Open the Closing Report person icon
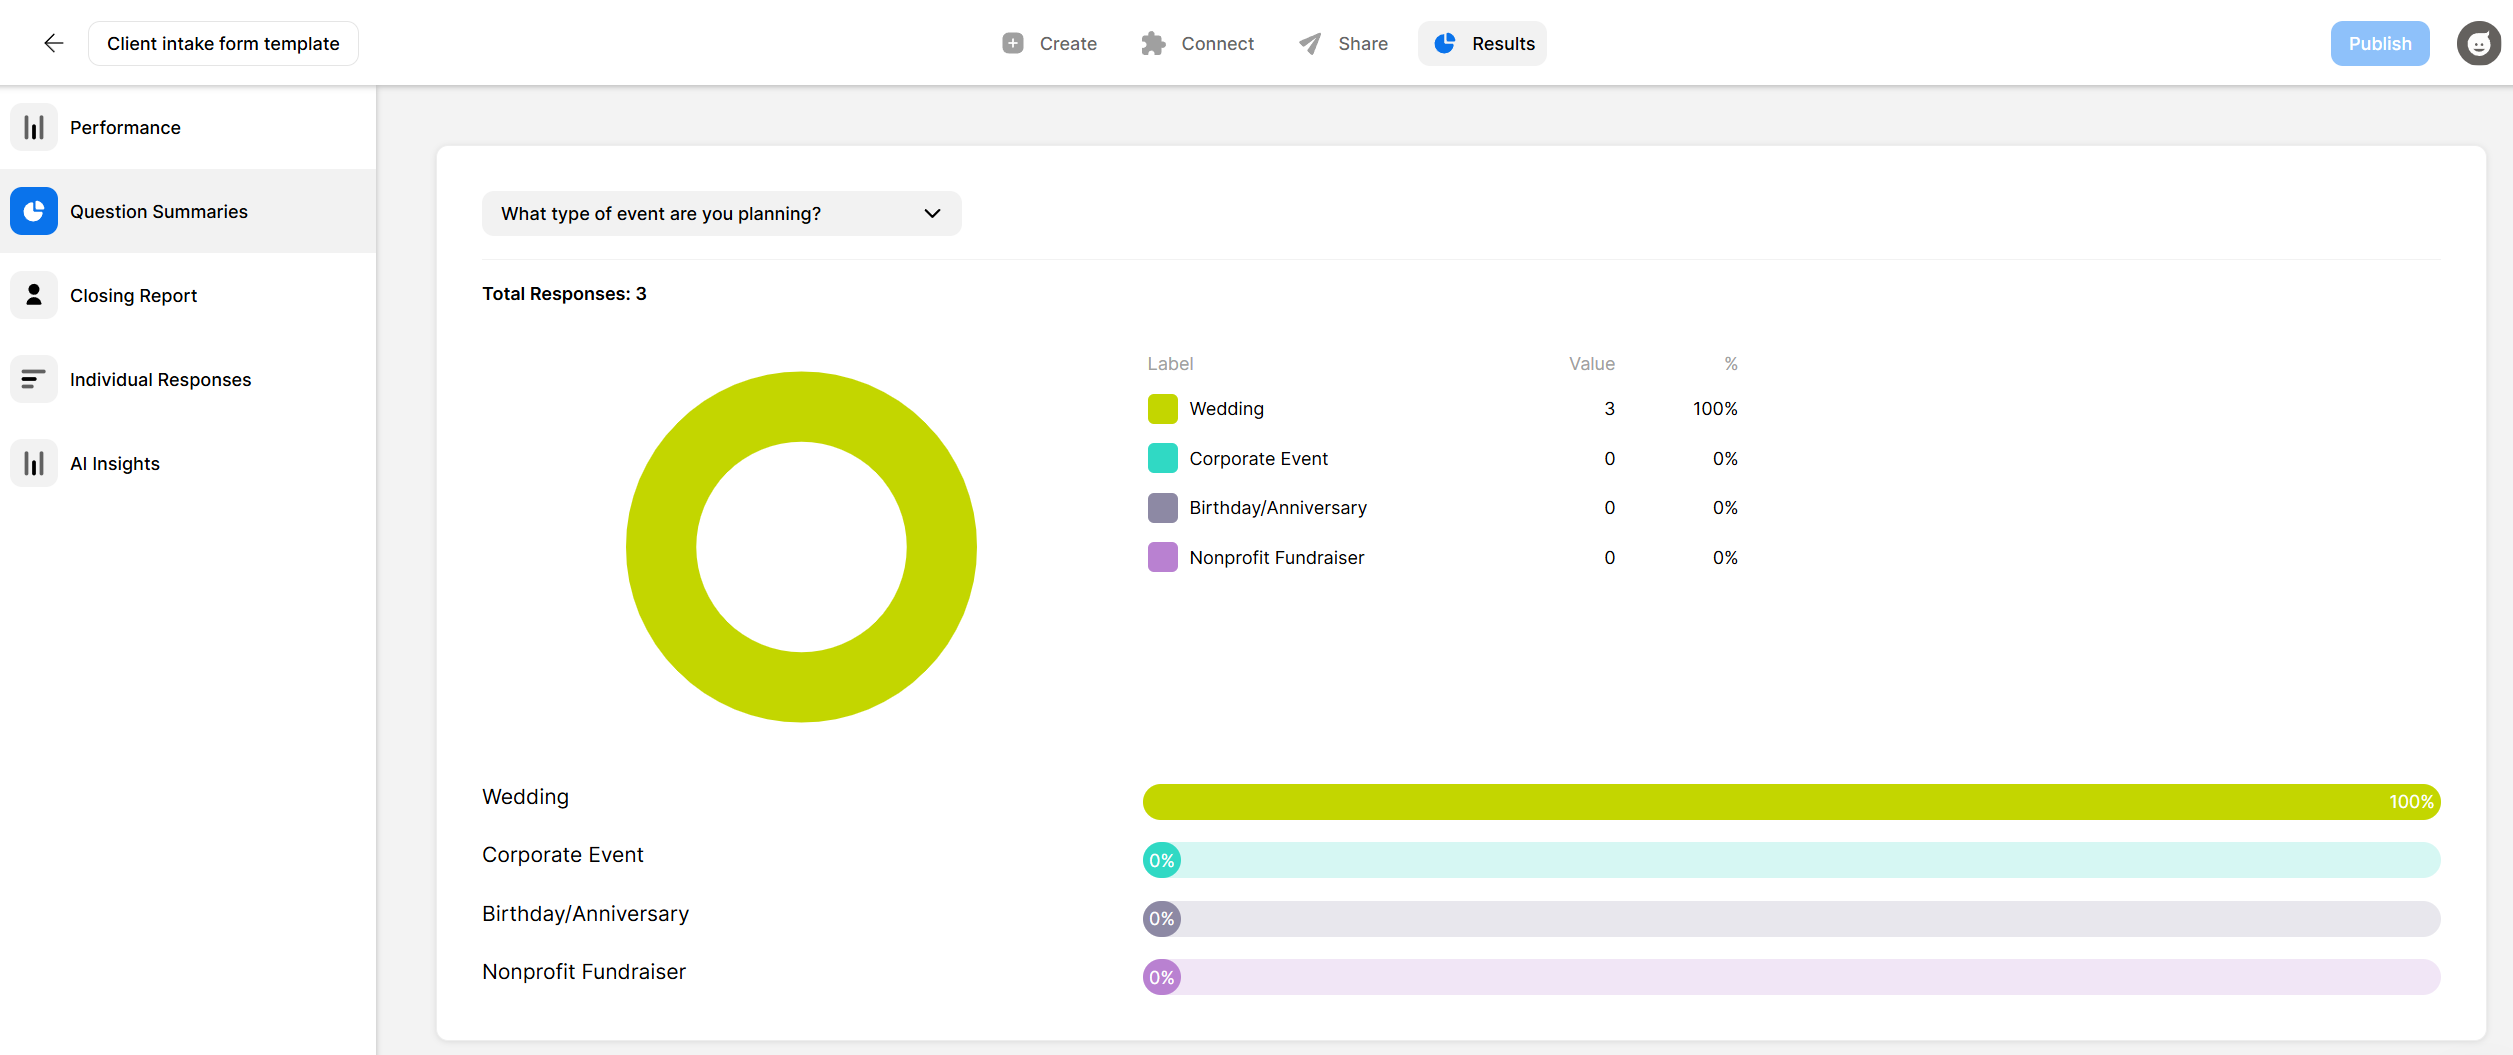The width and height of the screenshot is (2513, 1055). 34,295
